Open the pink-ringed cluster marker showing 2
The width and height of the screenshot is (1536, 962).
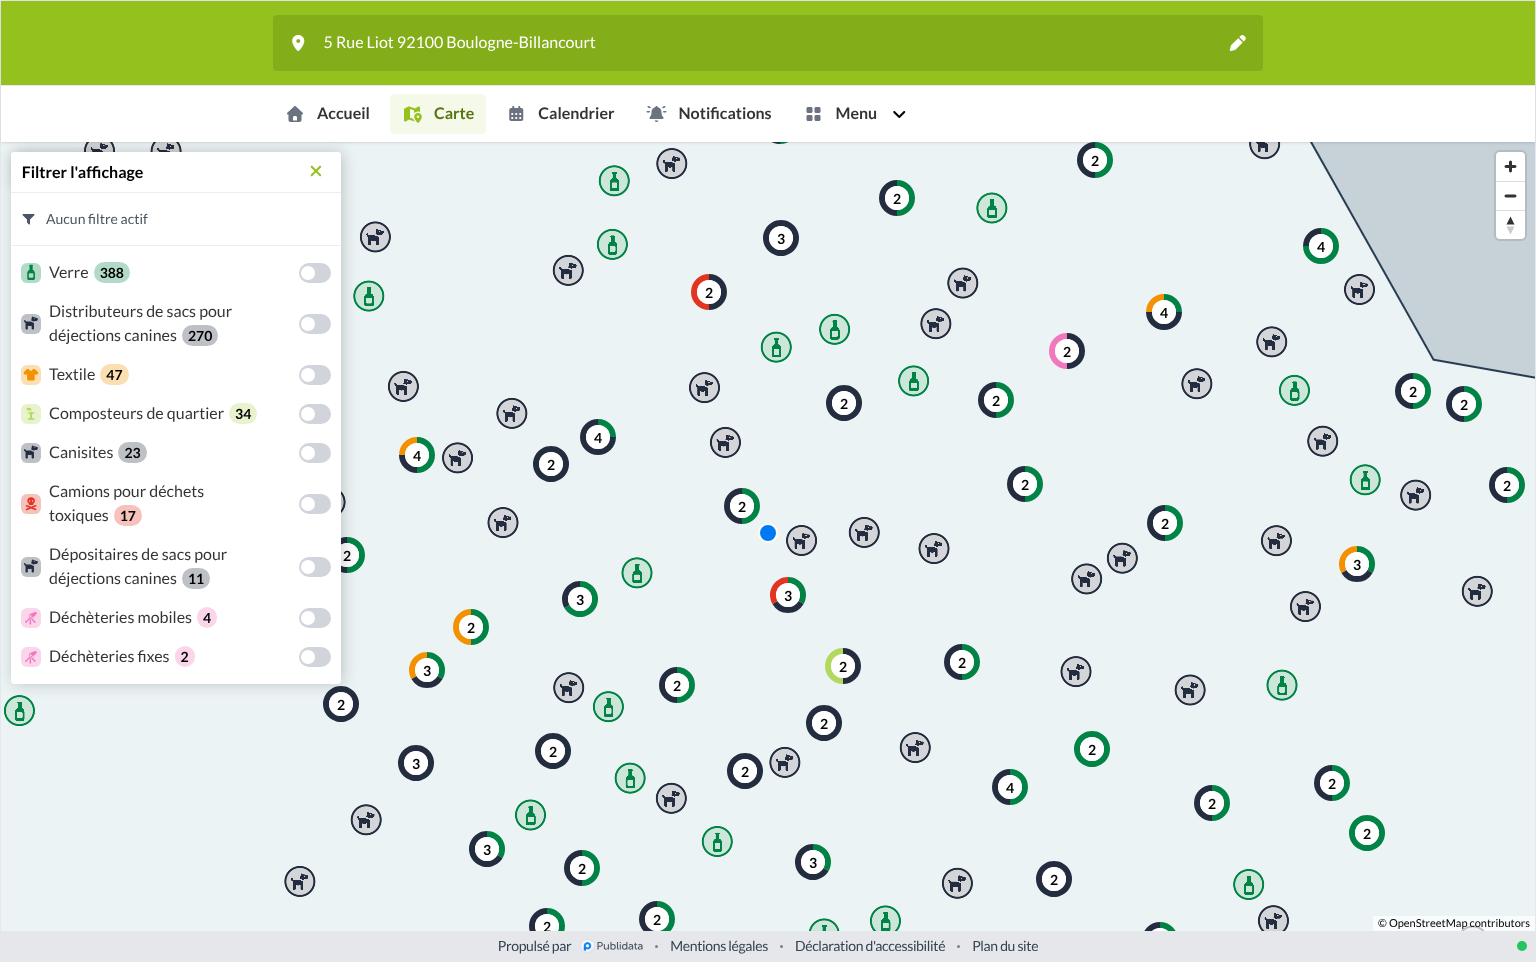pos(1067,351)
